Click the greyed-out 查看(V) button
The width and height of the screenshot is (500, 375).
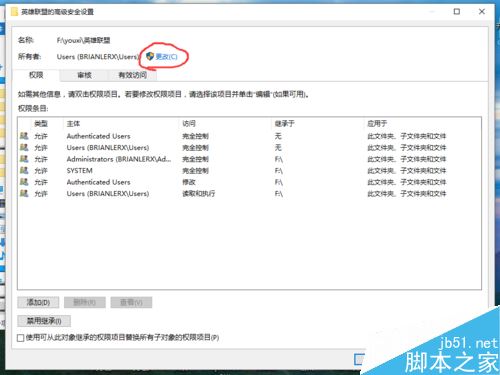131,302
